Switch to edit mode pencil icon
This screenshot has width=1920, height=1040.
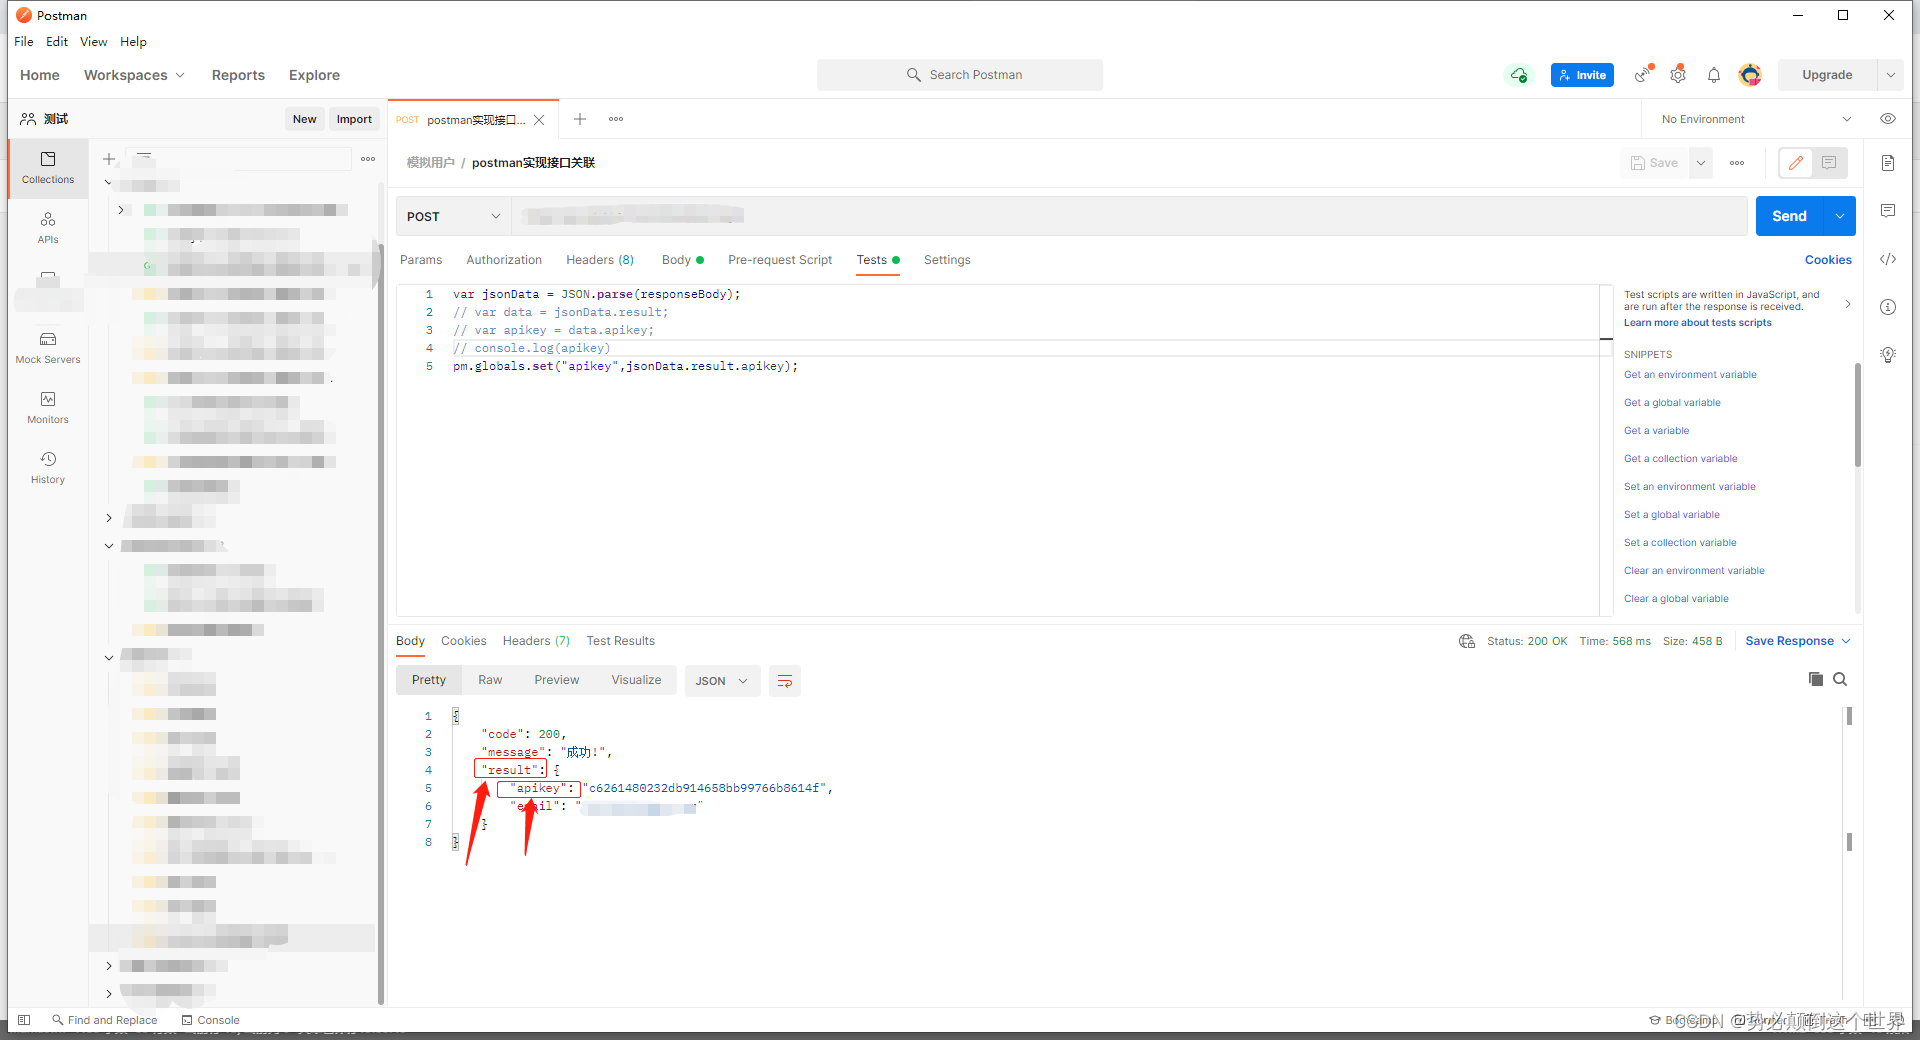[1796, 163]
